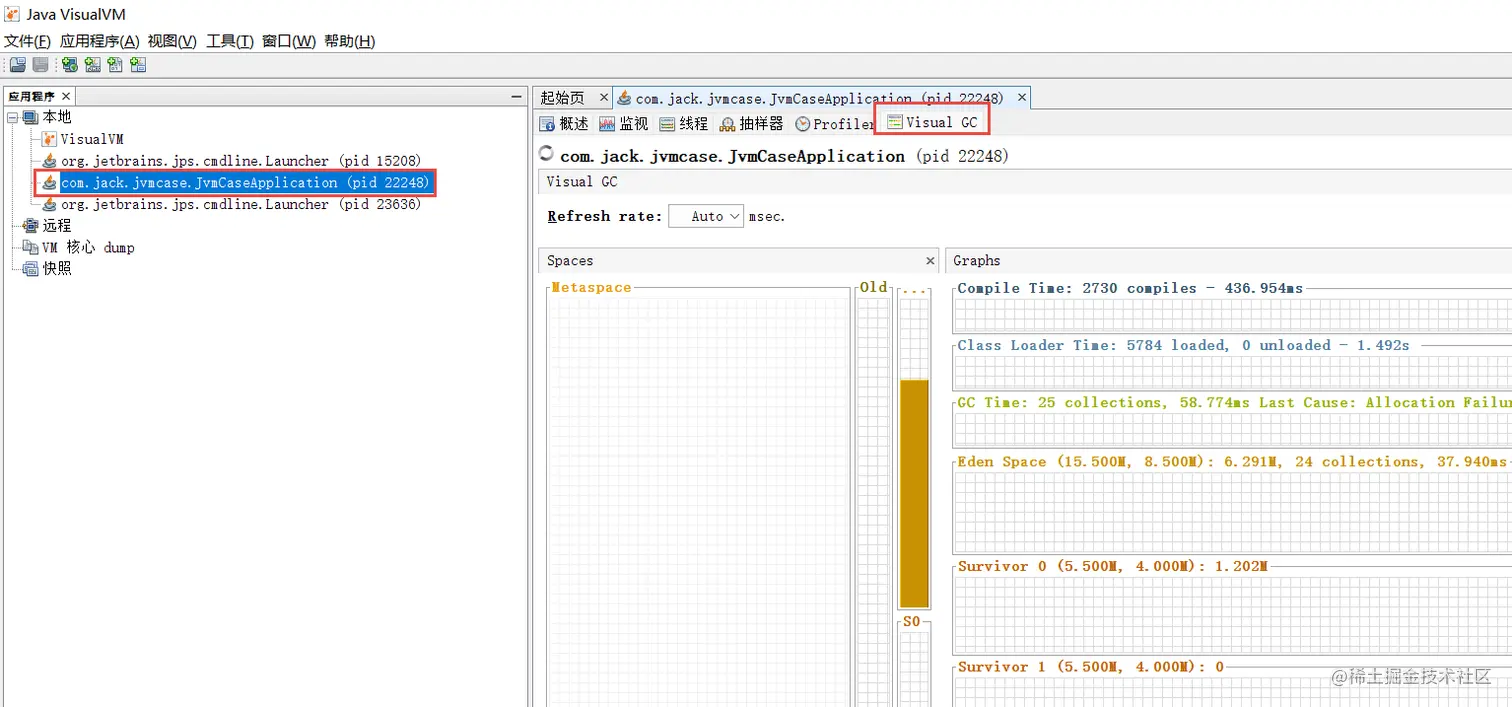Close the JvmCaseApplication document tab
This screenshot has width=1512, height=707.
click(x=1022, y=97)
